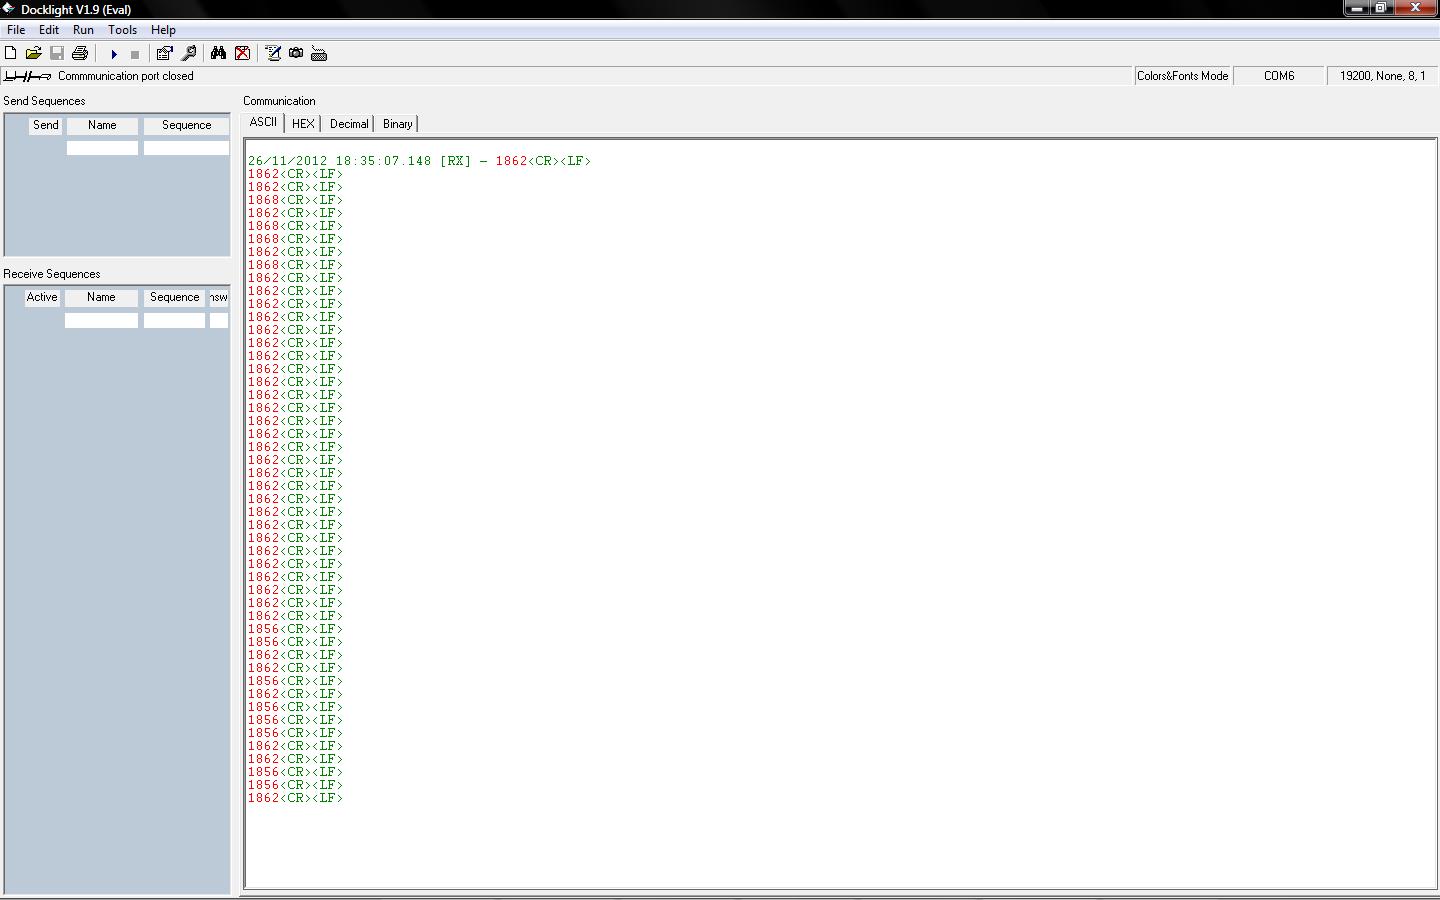
Task: Click the Print icon in the toolbar
Action: click(80, 53)
